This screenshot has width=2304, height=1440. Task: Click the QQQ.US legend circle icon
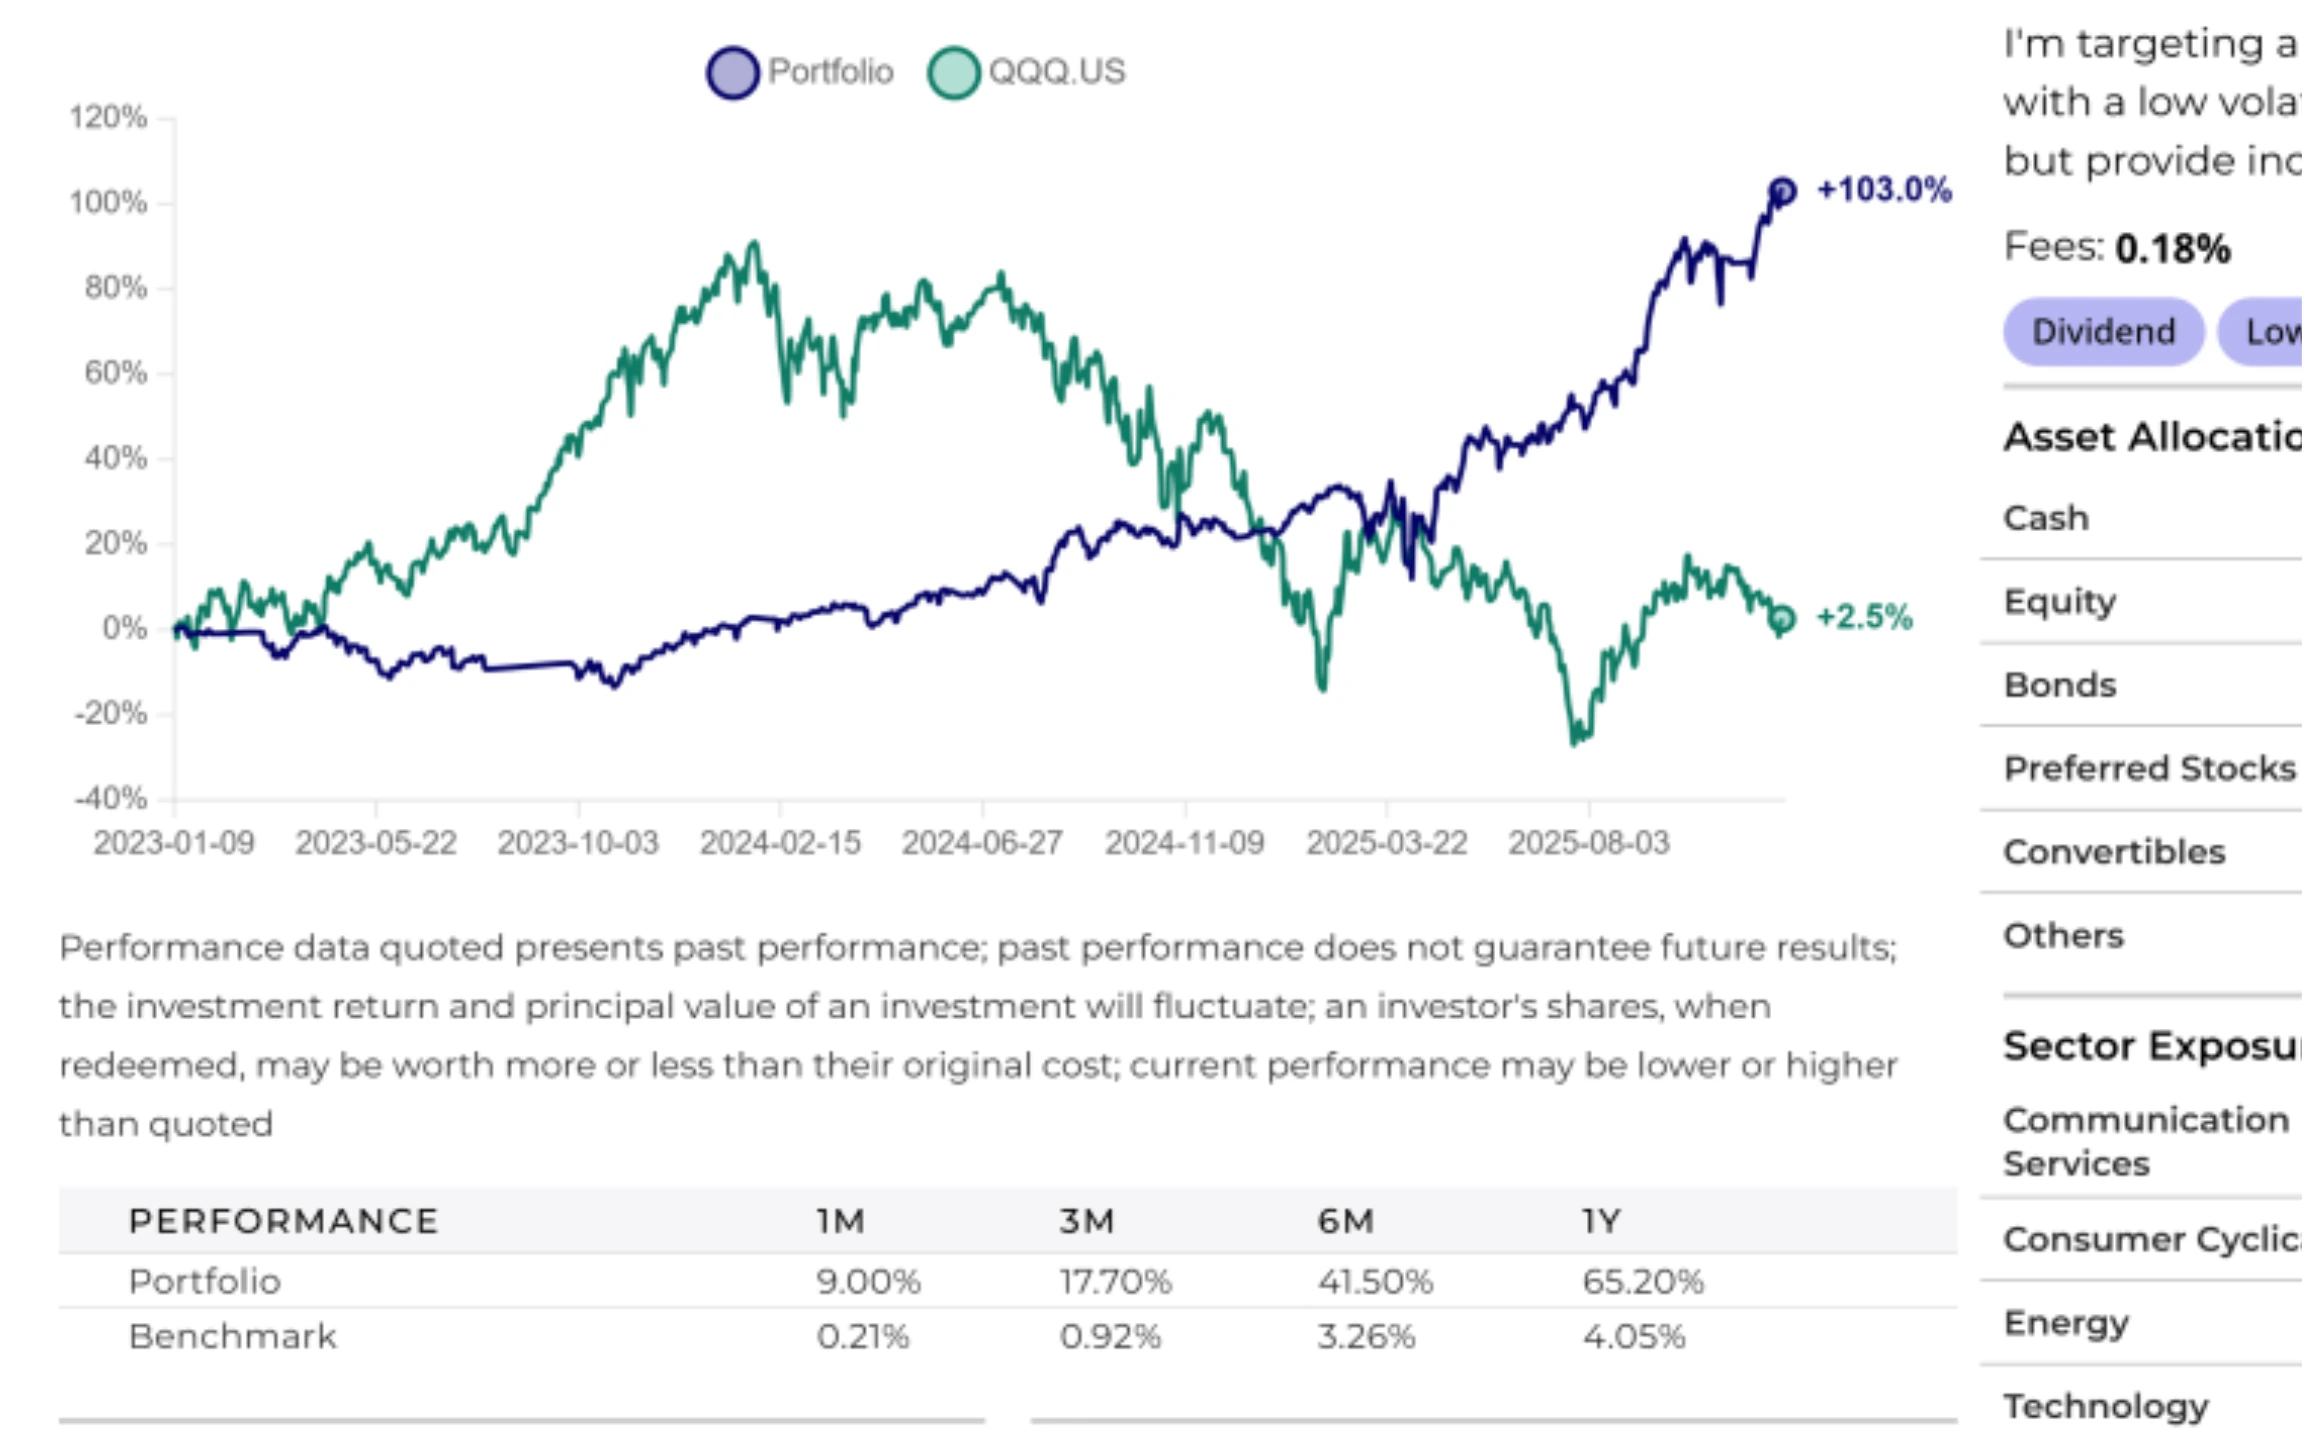click(x=953, y=72)
